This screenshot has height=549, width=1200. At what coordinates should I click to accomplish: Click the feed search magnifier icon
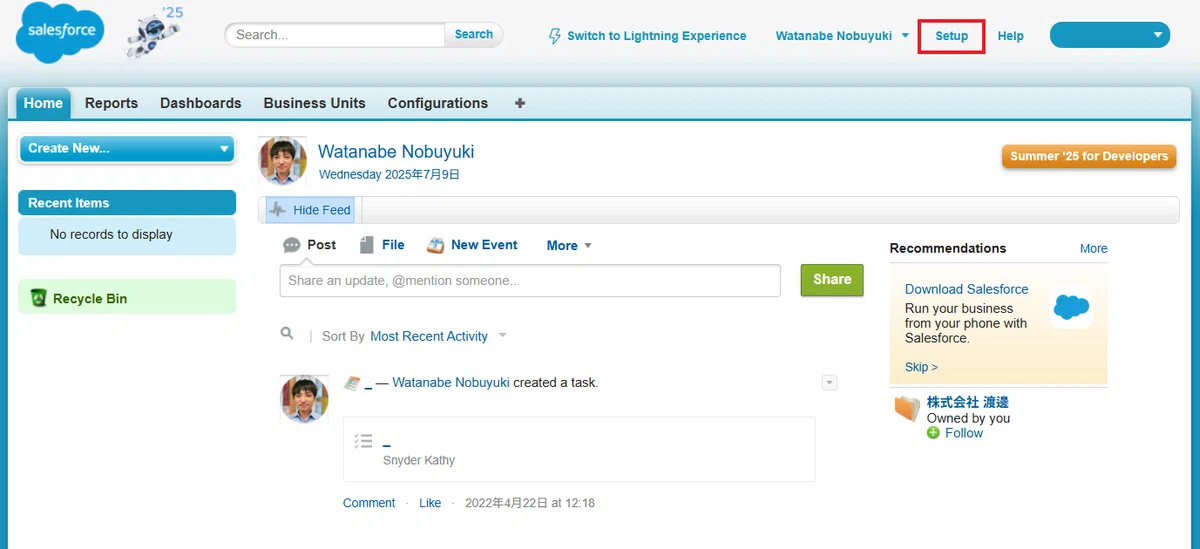287,334
